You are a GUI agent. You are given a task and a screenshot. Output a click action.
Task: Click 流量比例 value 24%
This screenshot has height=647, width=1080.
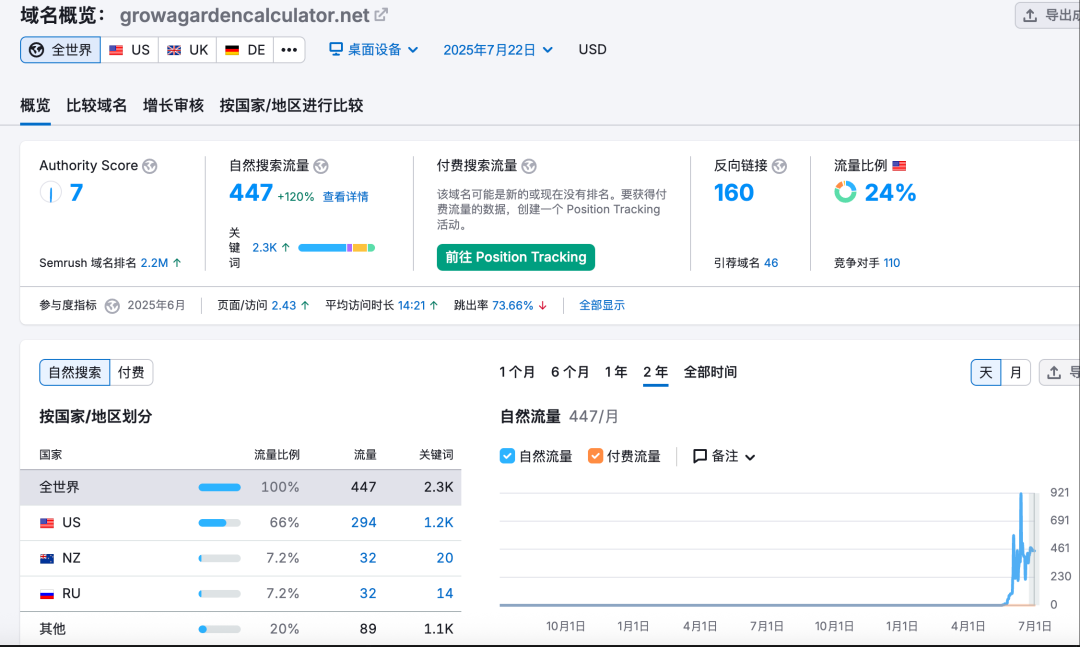point(891,192)
